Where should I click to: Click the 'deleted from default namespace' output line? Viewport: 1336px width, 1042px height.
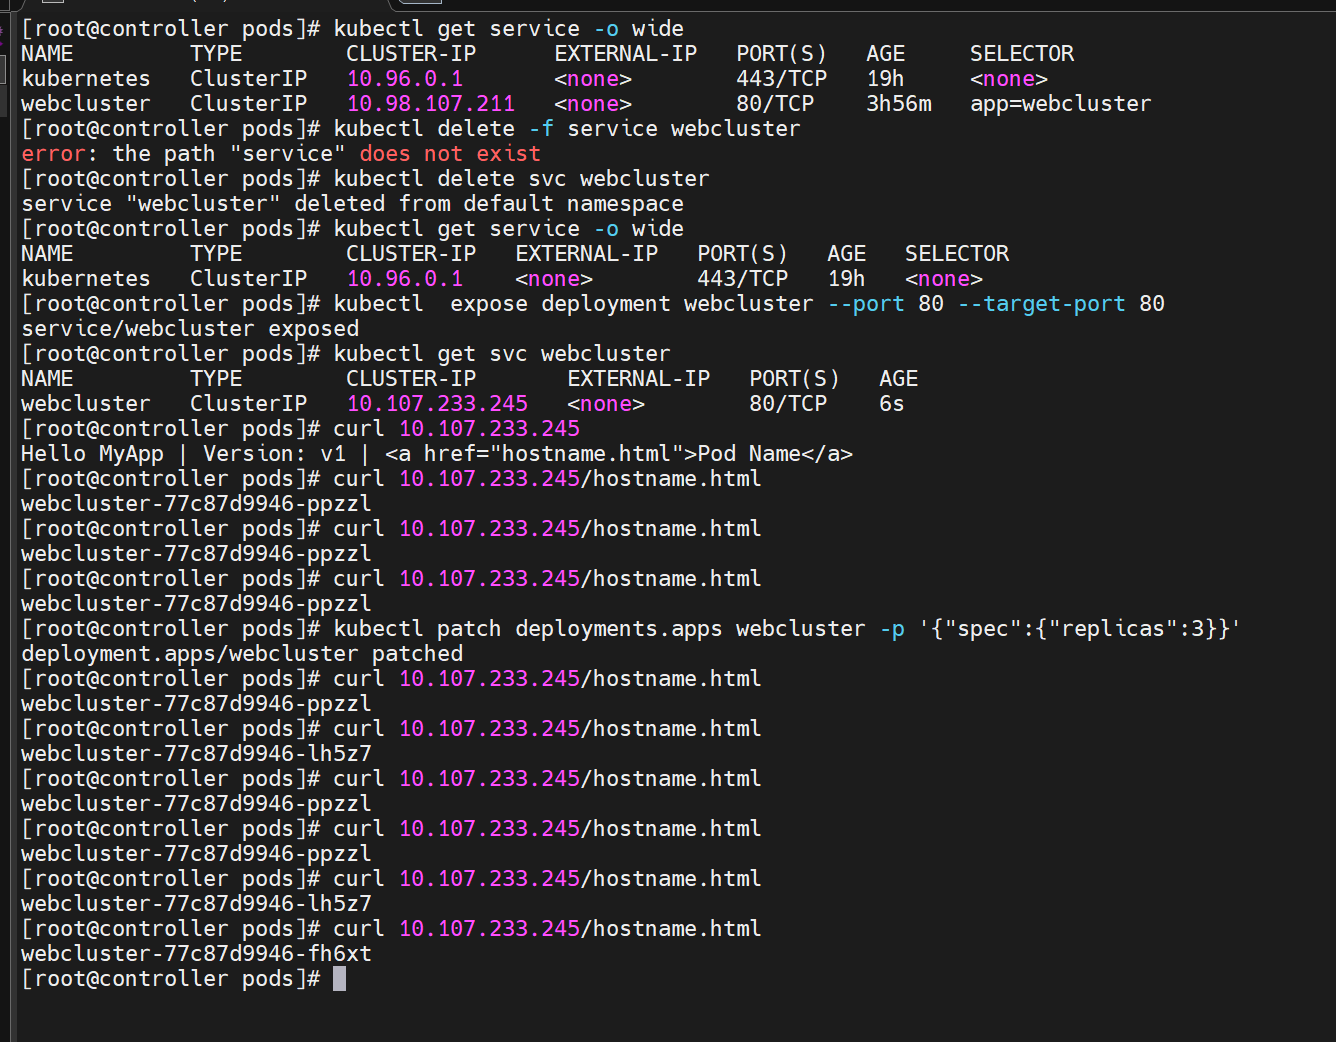pos(353,204)
